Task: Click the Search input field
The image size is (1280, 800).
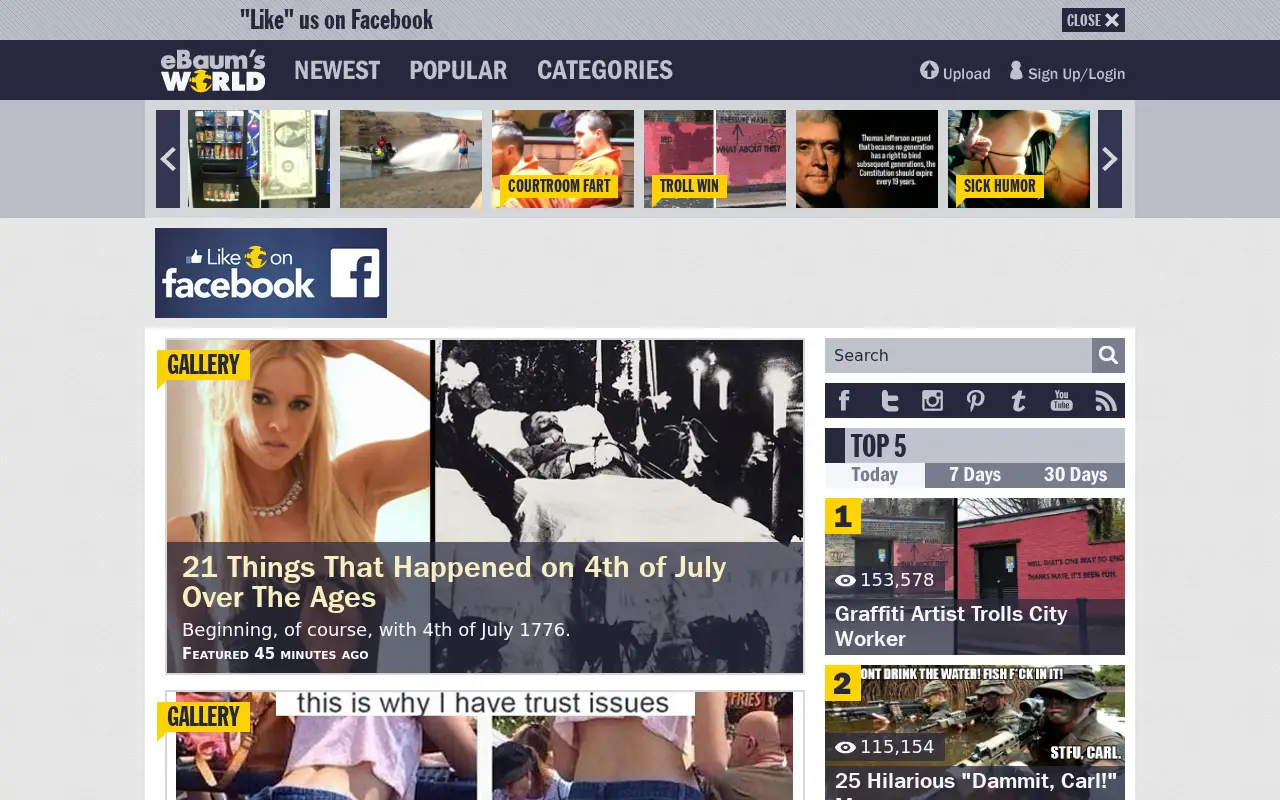Action: pyautogui.click(x=958, y=355)
